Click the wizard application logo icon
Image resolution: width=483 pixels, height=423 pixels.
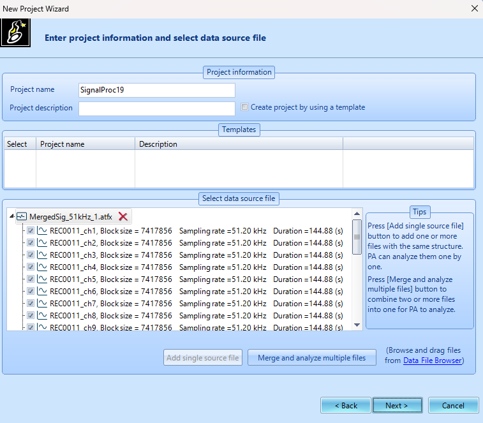[15, 33]
